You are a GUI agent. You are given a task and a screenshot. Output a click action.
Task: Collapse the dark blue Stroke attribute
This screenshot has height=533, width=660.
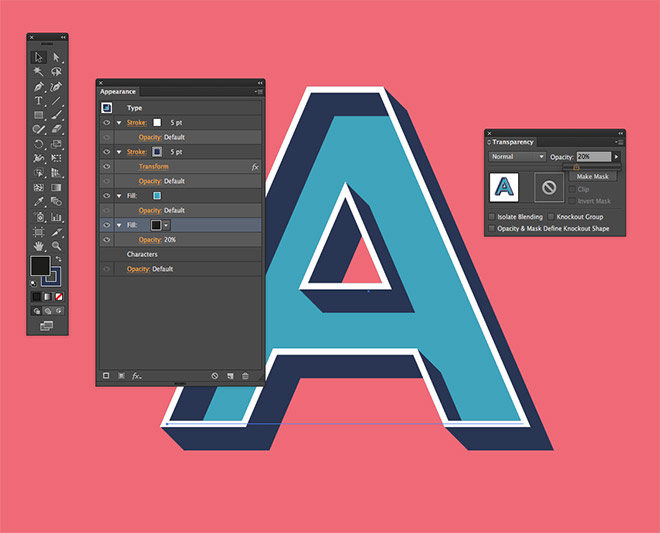[x=119, y=152]
